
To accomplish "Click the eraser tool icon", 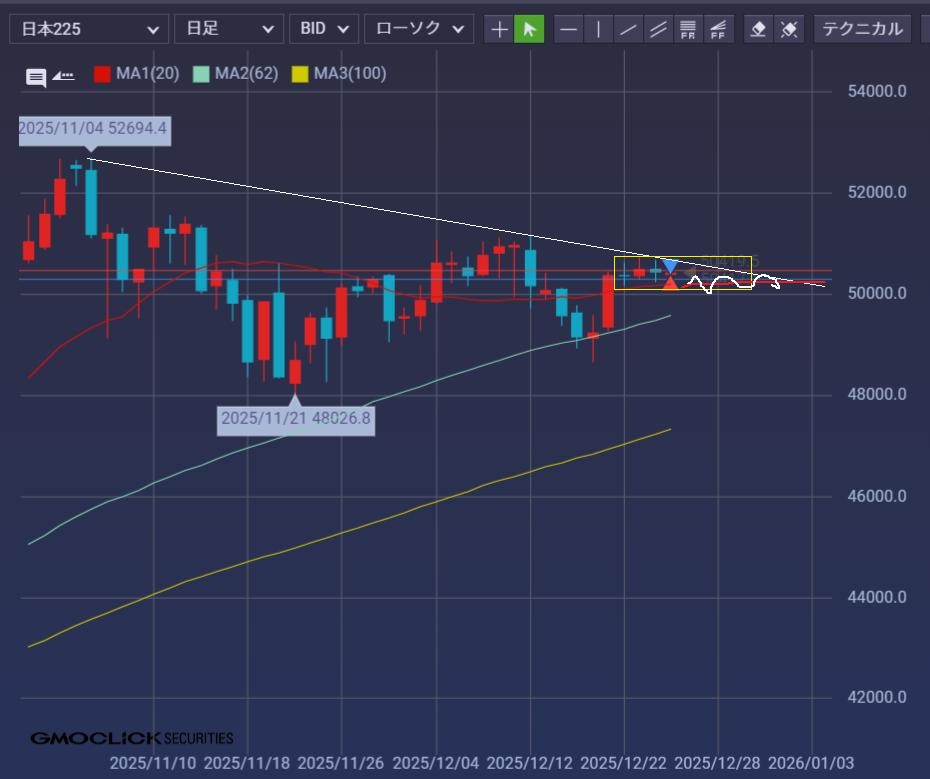I will (x=758, y=29).
